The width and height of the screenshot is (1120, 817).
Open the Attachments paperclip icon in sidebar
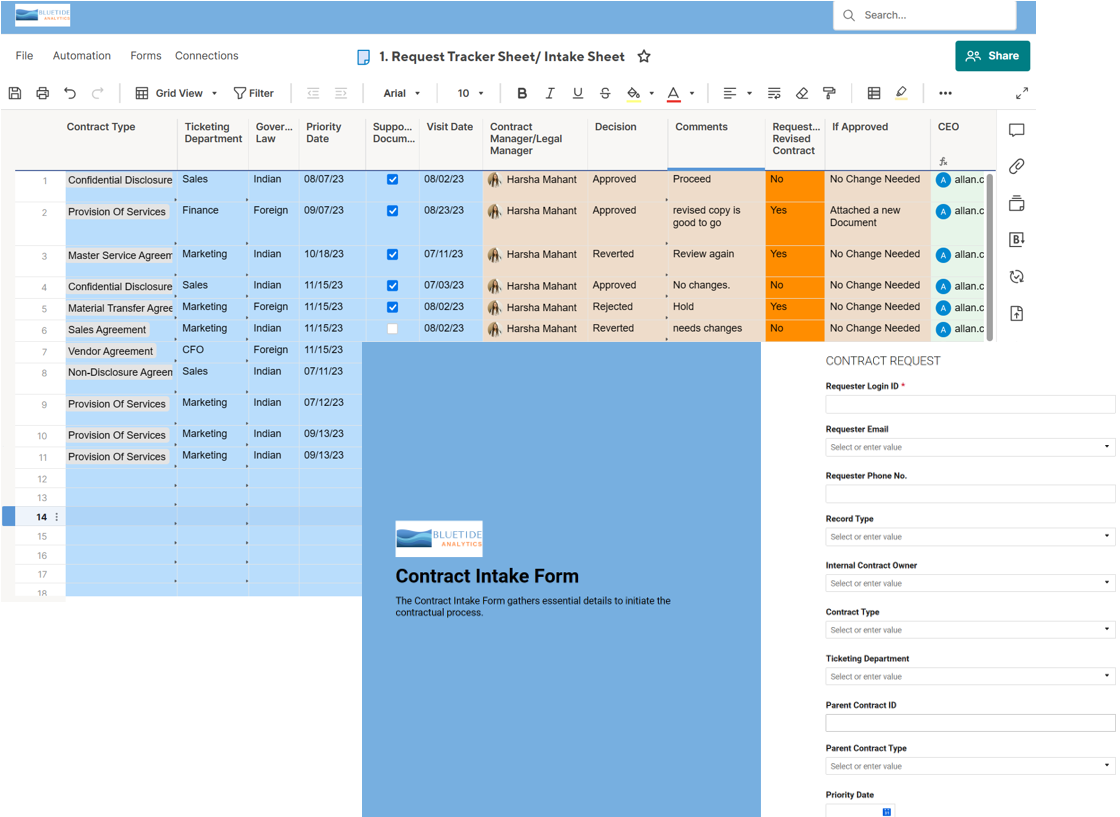(x=1016, y=167)
